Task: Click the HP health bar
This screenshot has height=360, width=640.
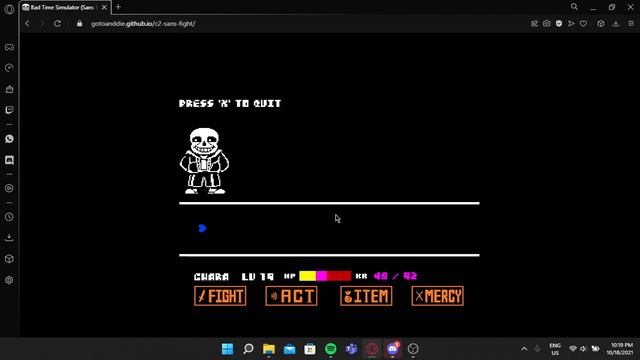Action: (325, 276)
